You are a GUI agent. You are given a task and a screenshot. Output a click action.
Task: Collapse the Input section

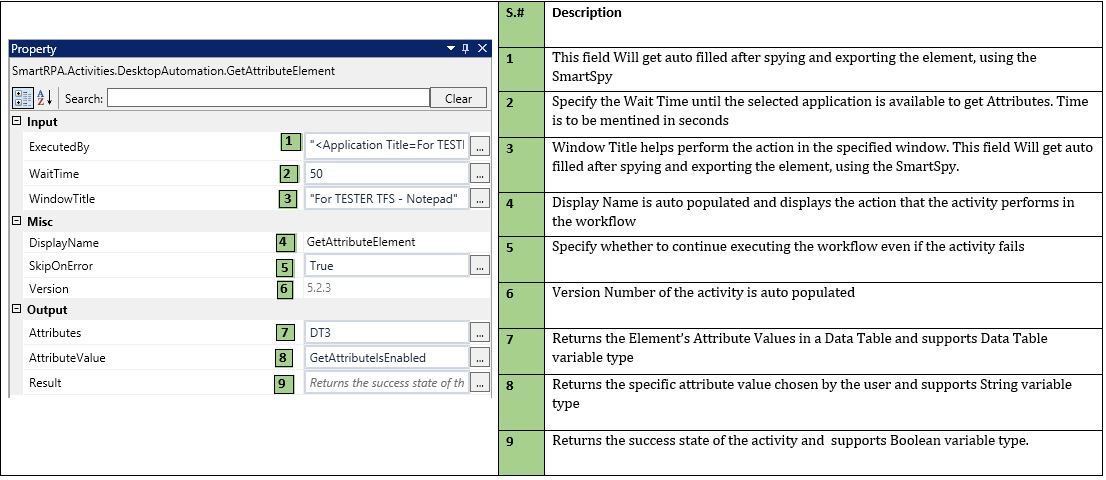click(x=16, y=122)
